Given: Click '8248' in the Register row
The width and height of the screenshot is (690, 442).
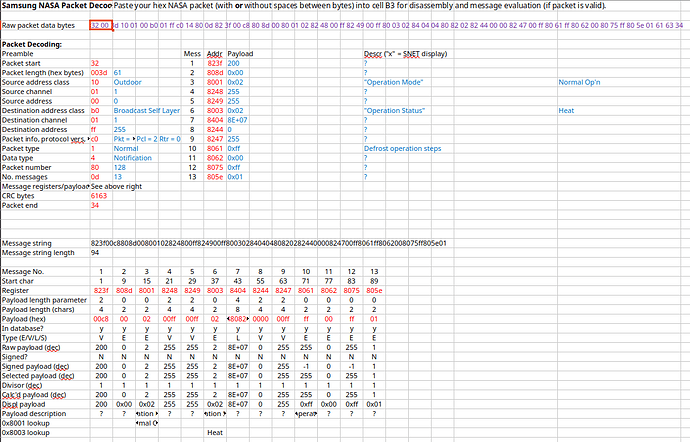Looking at the screenshot, I should point(169,291).
